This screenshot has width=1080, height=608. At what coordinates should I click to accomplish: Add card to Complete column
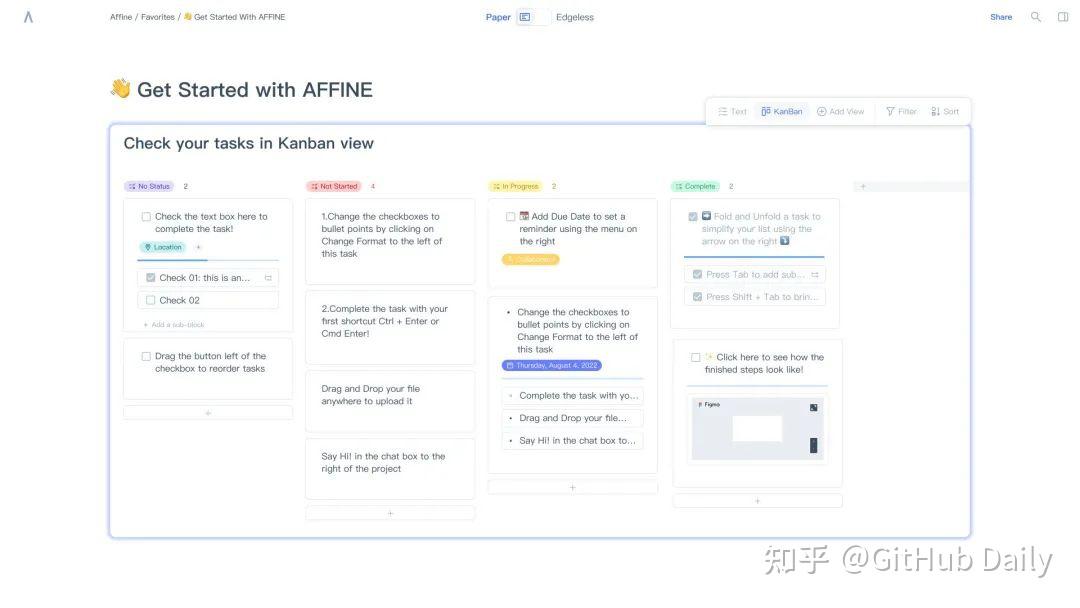757,501
